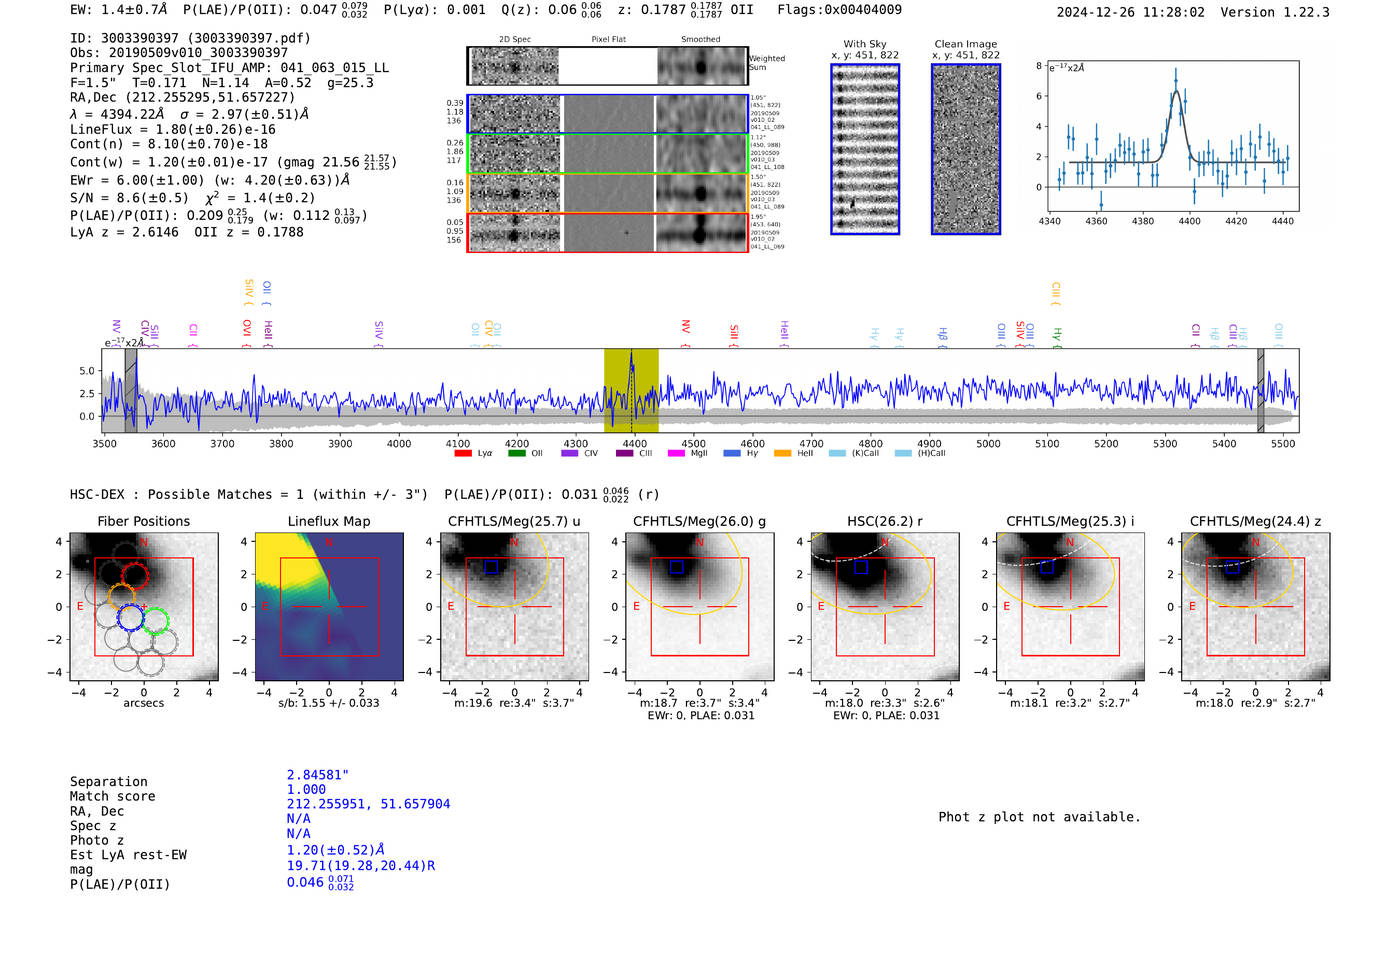Screen dimensions: 1400x953
Task: Click the orange fiber circle in Fiber Positions
Action: coord(121,598)
